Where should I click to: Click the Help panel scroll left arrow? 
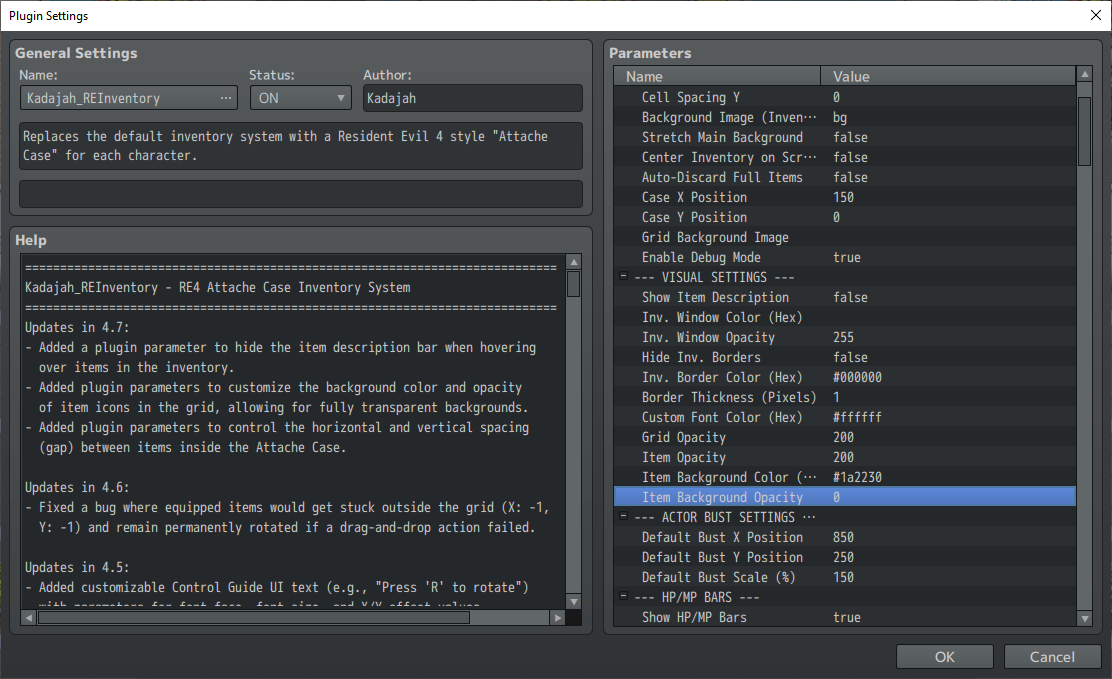[x=28, y=618]
